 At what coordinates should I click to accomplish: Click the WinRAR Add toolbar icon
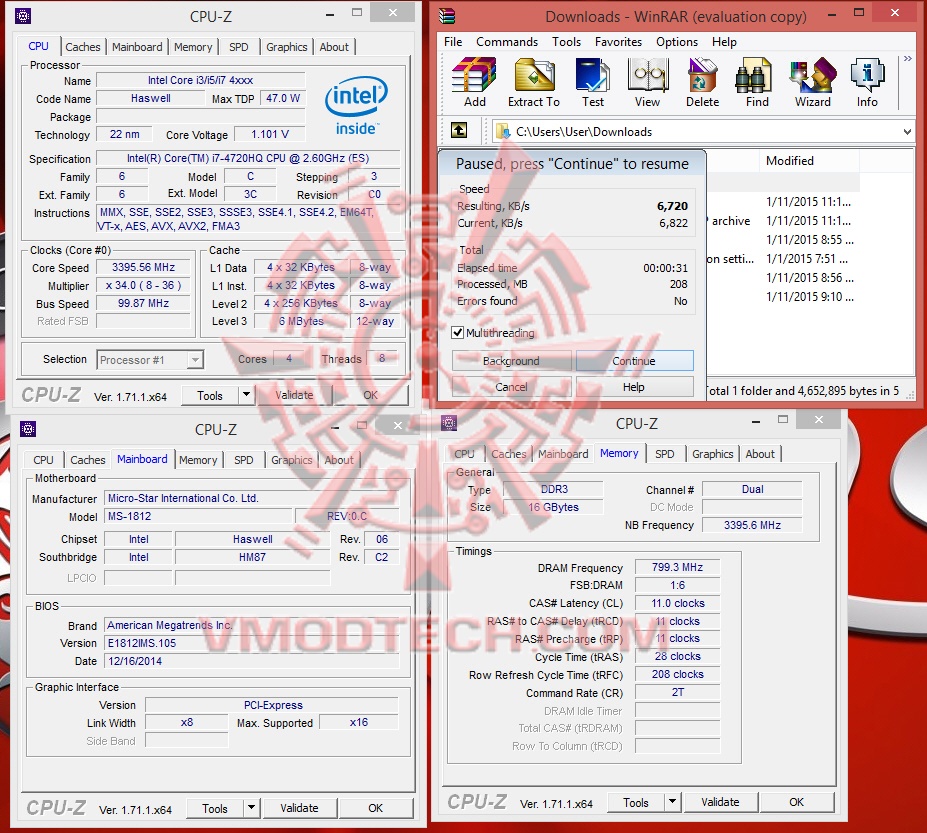point(474,83)
